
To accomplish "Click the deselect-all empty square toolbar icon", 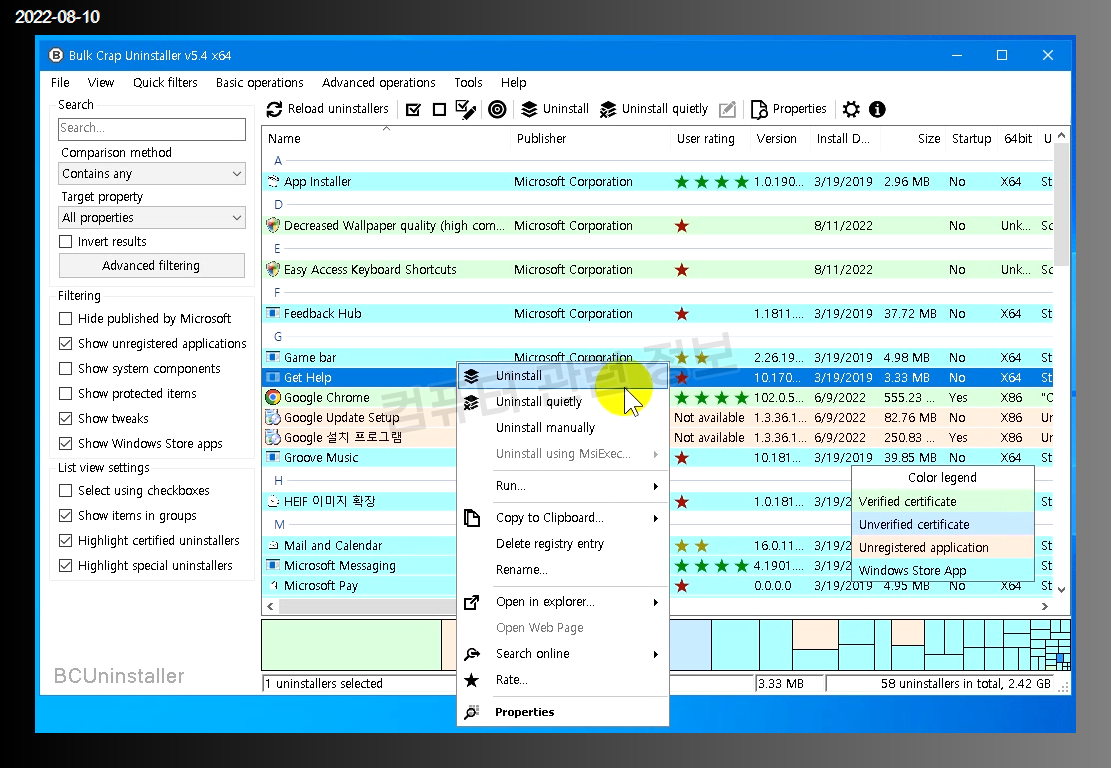I will pyautogui.click(x=439, y=109).
